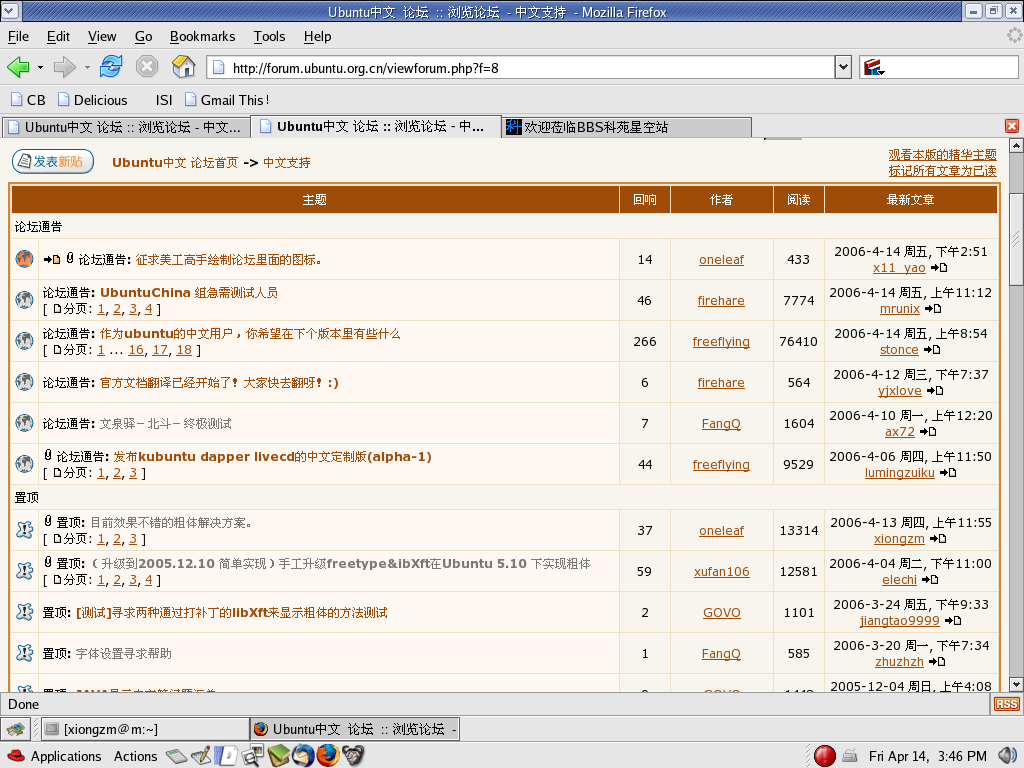
Task: Click the red alert notification icon
Action: 825,756
